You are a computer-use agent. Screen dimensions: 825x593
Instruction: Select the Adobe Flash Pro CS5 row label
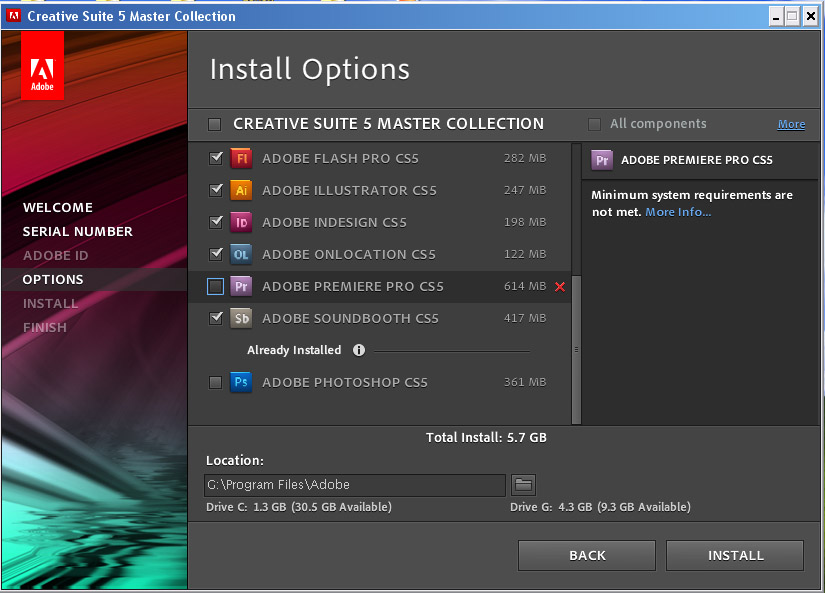click(340, 158)
